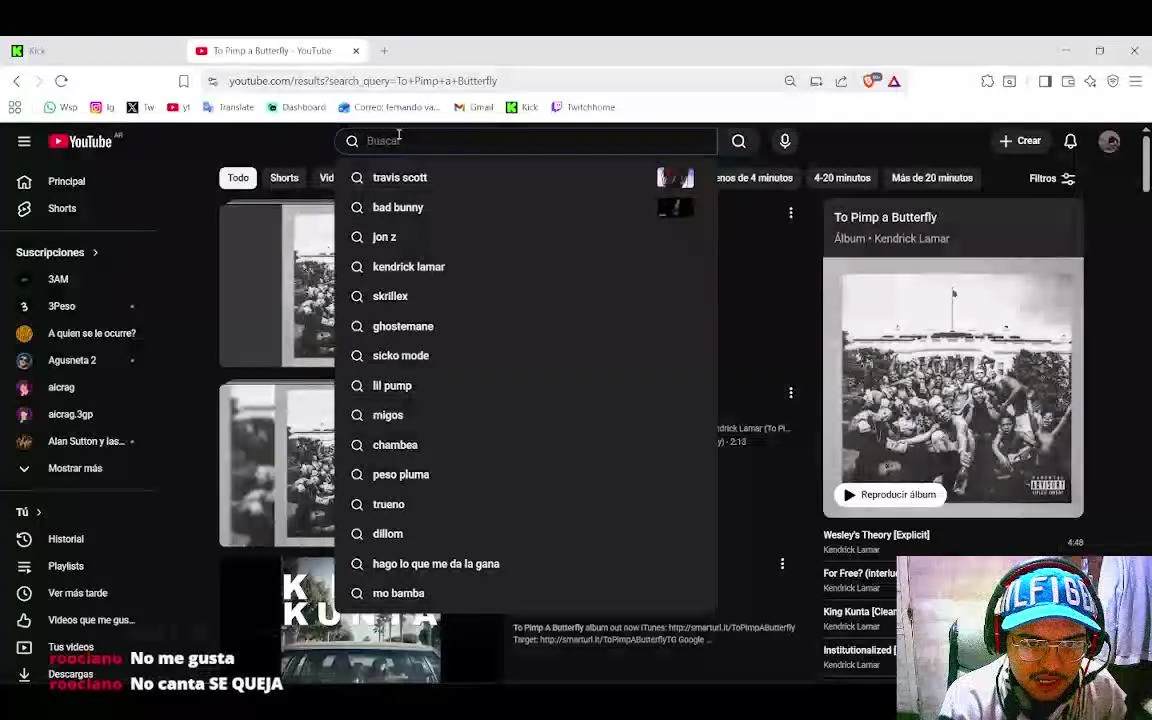This screenshot has height=720, width=1152.
Task: Go back in browser history
Action: click(17, 81)
